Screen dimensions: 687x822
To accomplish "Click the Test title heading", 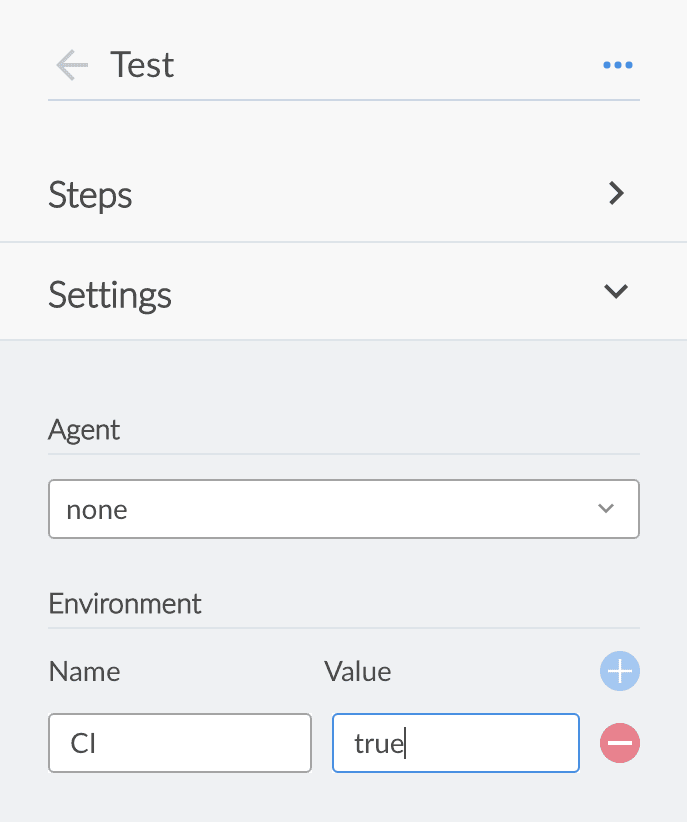I will [x=142, y=65].
